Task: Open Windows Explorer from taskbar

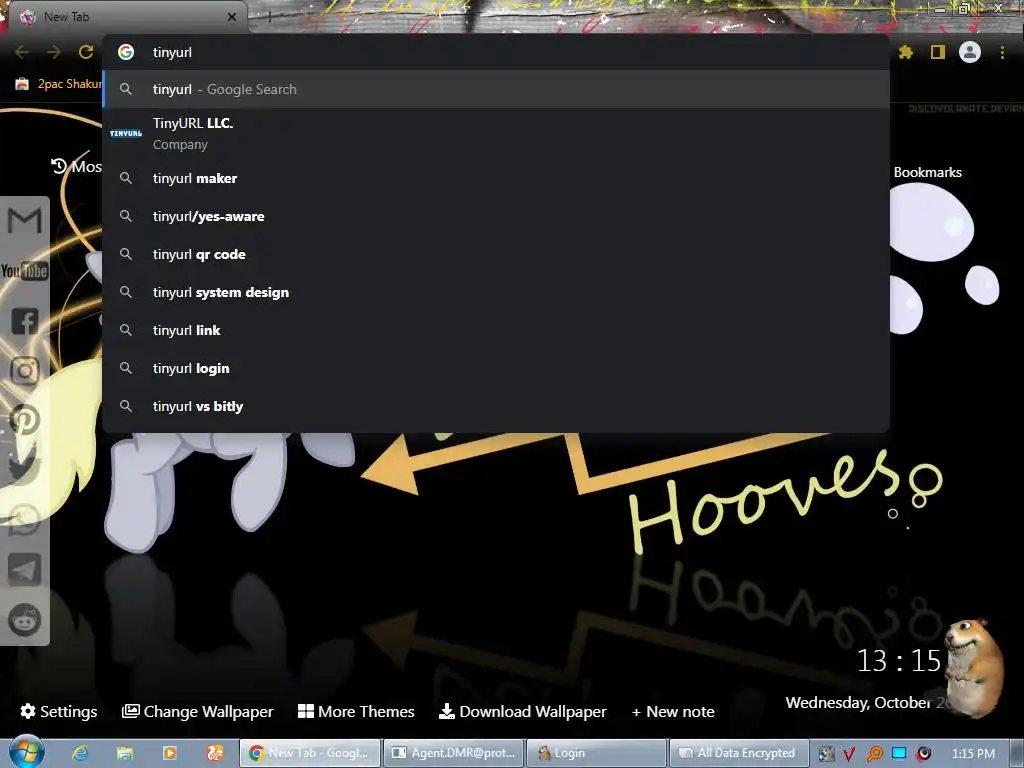Action: (125, 753)
